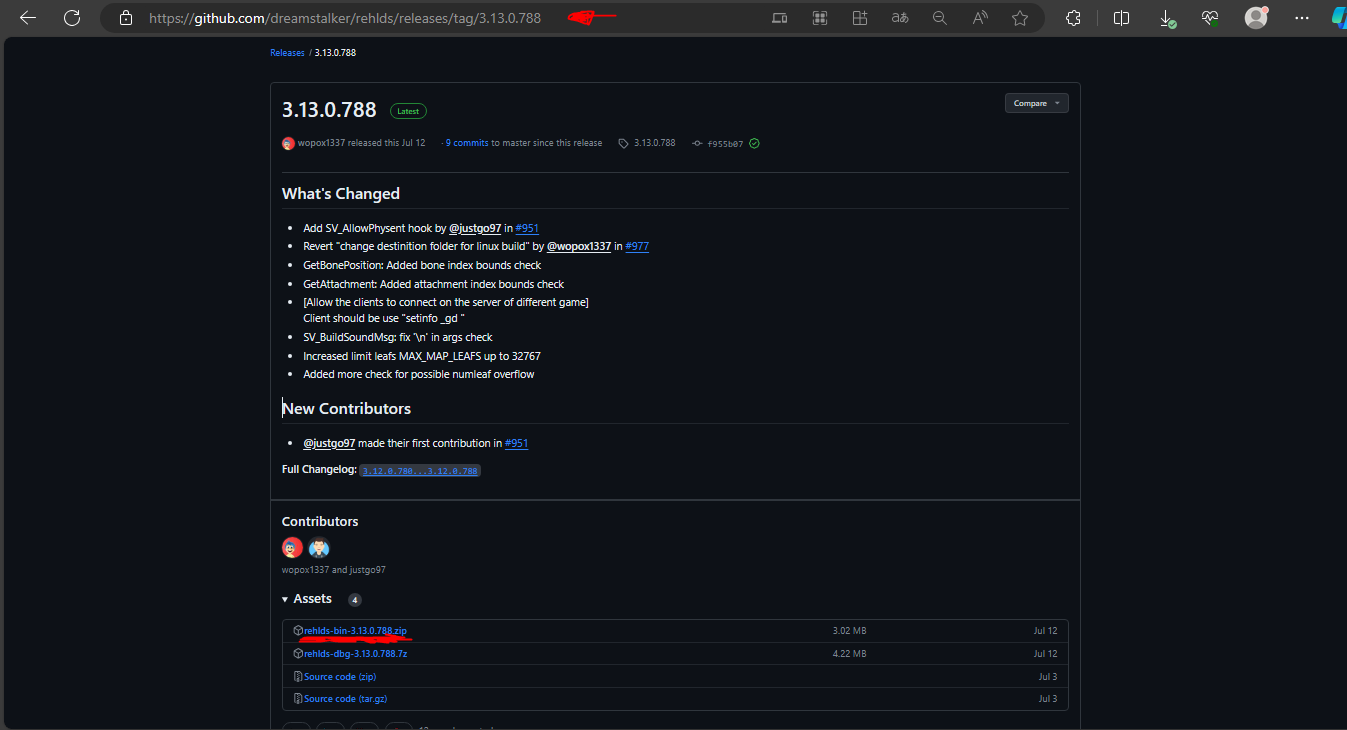Download rehlds-bin-3.13.0.788.zip

pos(355,631)
